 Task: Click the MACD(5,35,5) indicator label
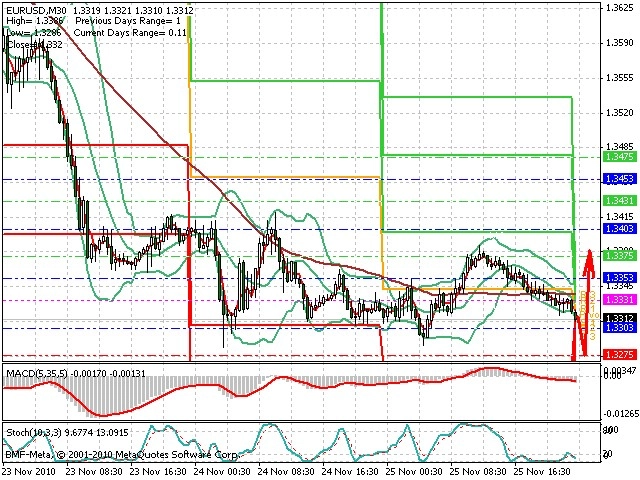coord(37,373)
